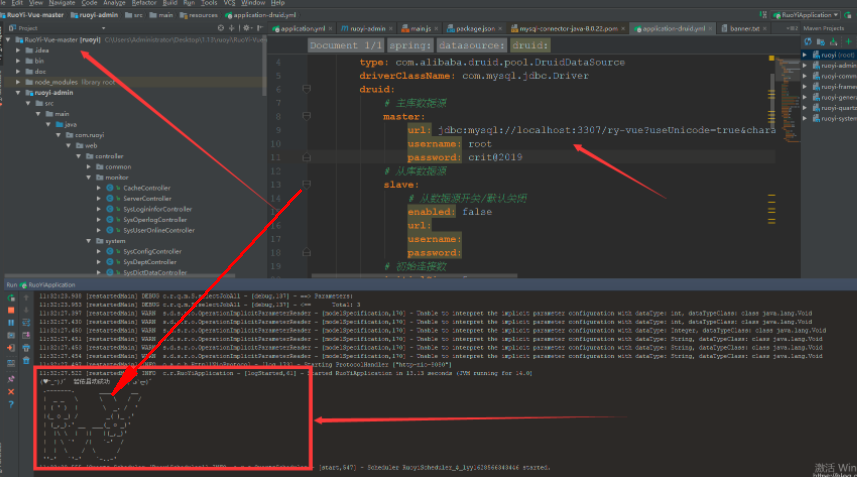Switch to banner.txt tab
Viewport: 857px width, 477px height.
[x=742, y=28]
